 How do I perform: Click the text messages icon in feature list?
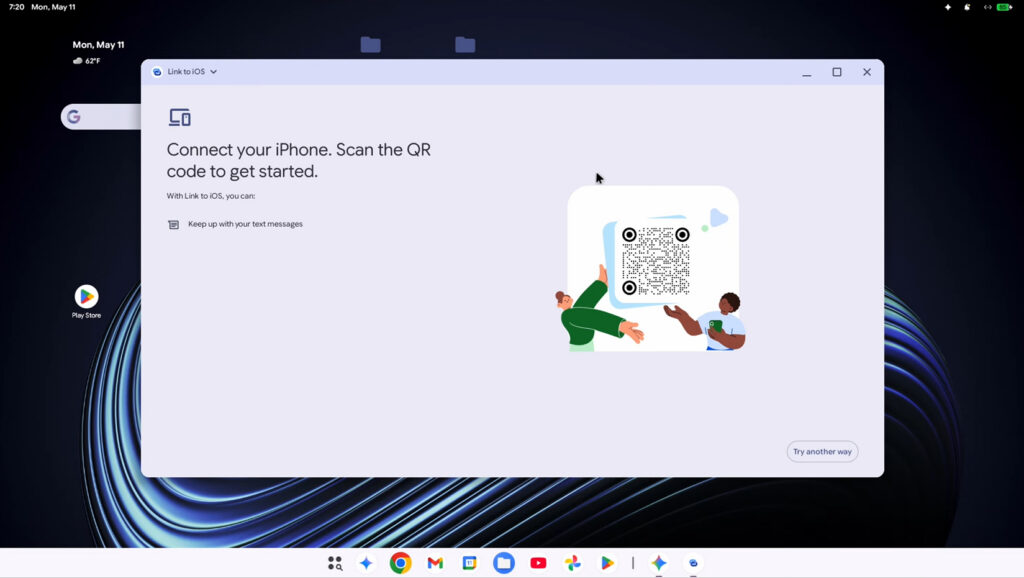click(173, 225)
